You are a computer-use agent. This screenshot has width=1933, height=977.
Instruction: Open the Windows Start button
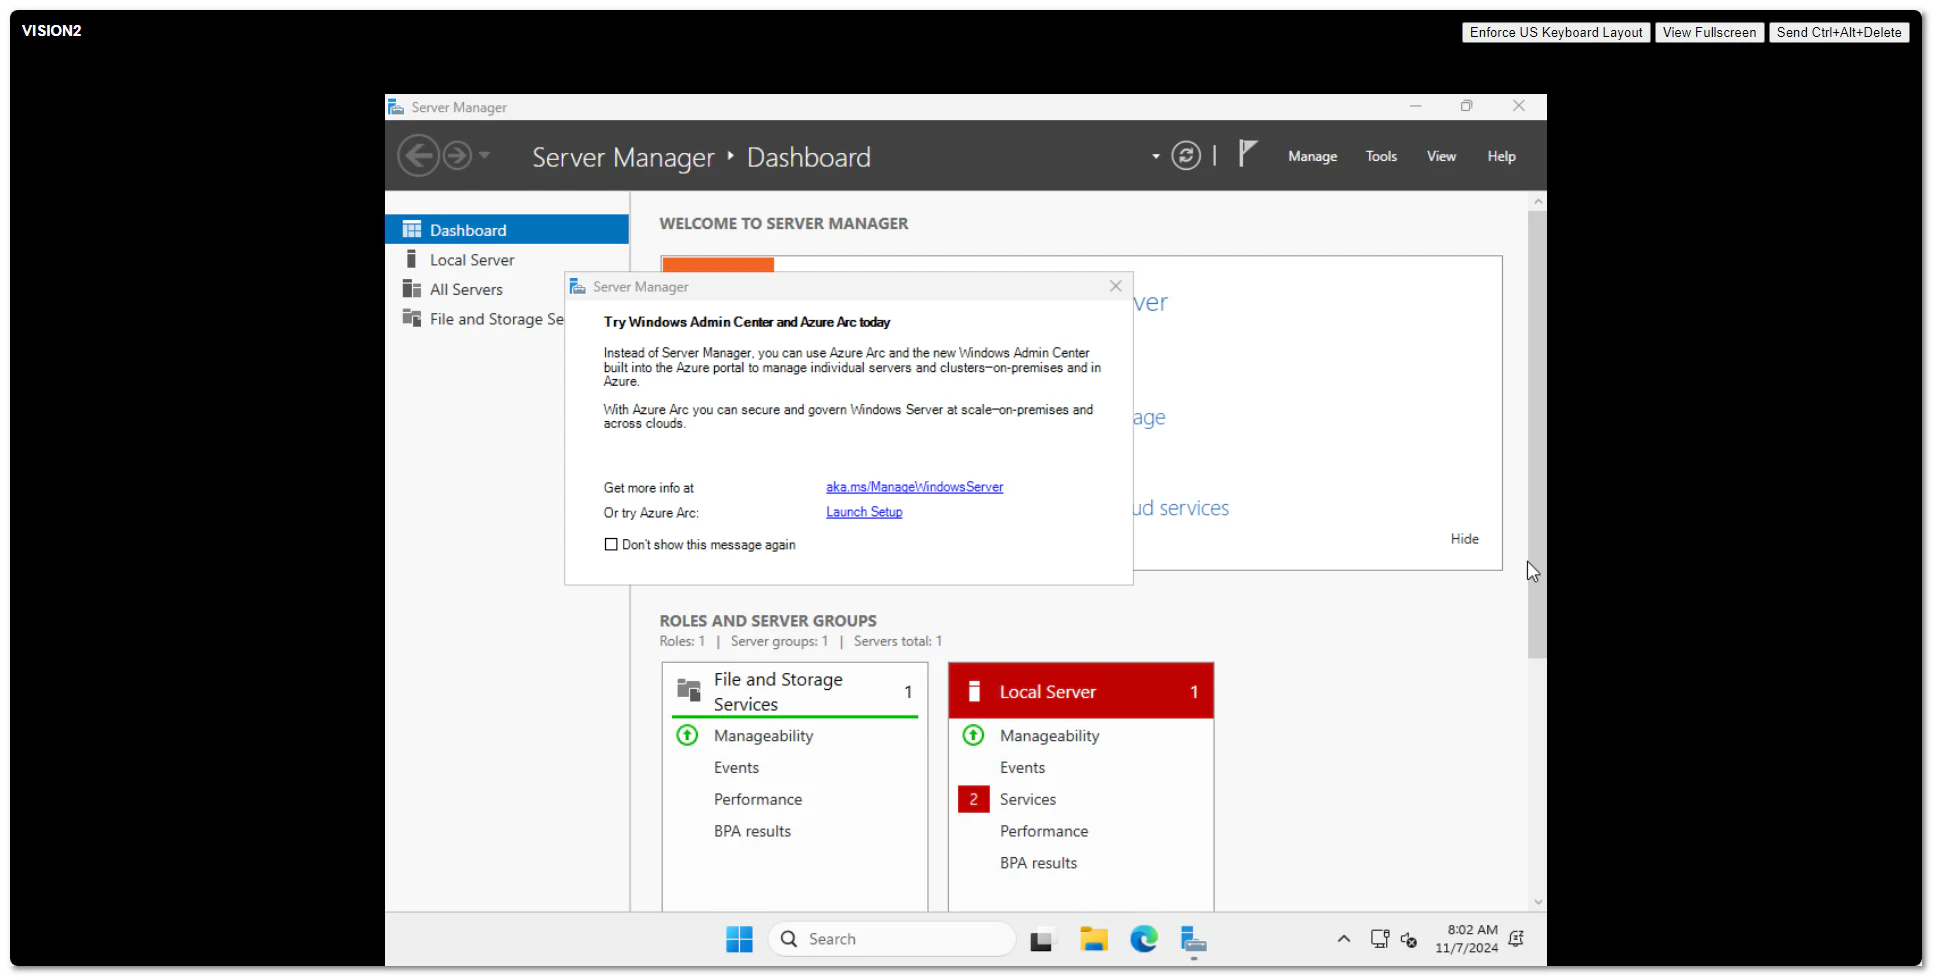[739, 940]
